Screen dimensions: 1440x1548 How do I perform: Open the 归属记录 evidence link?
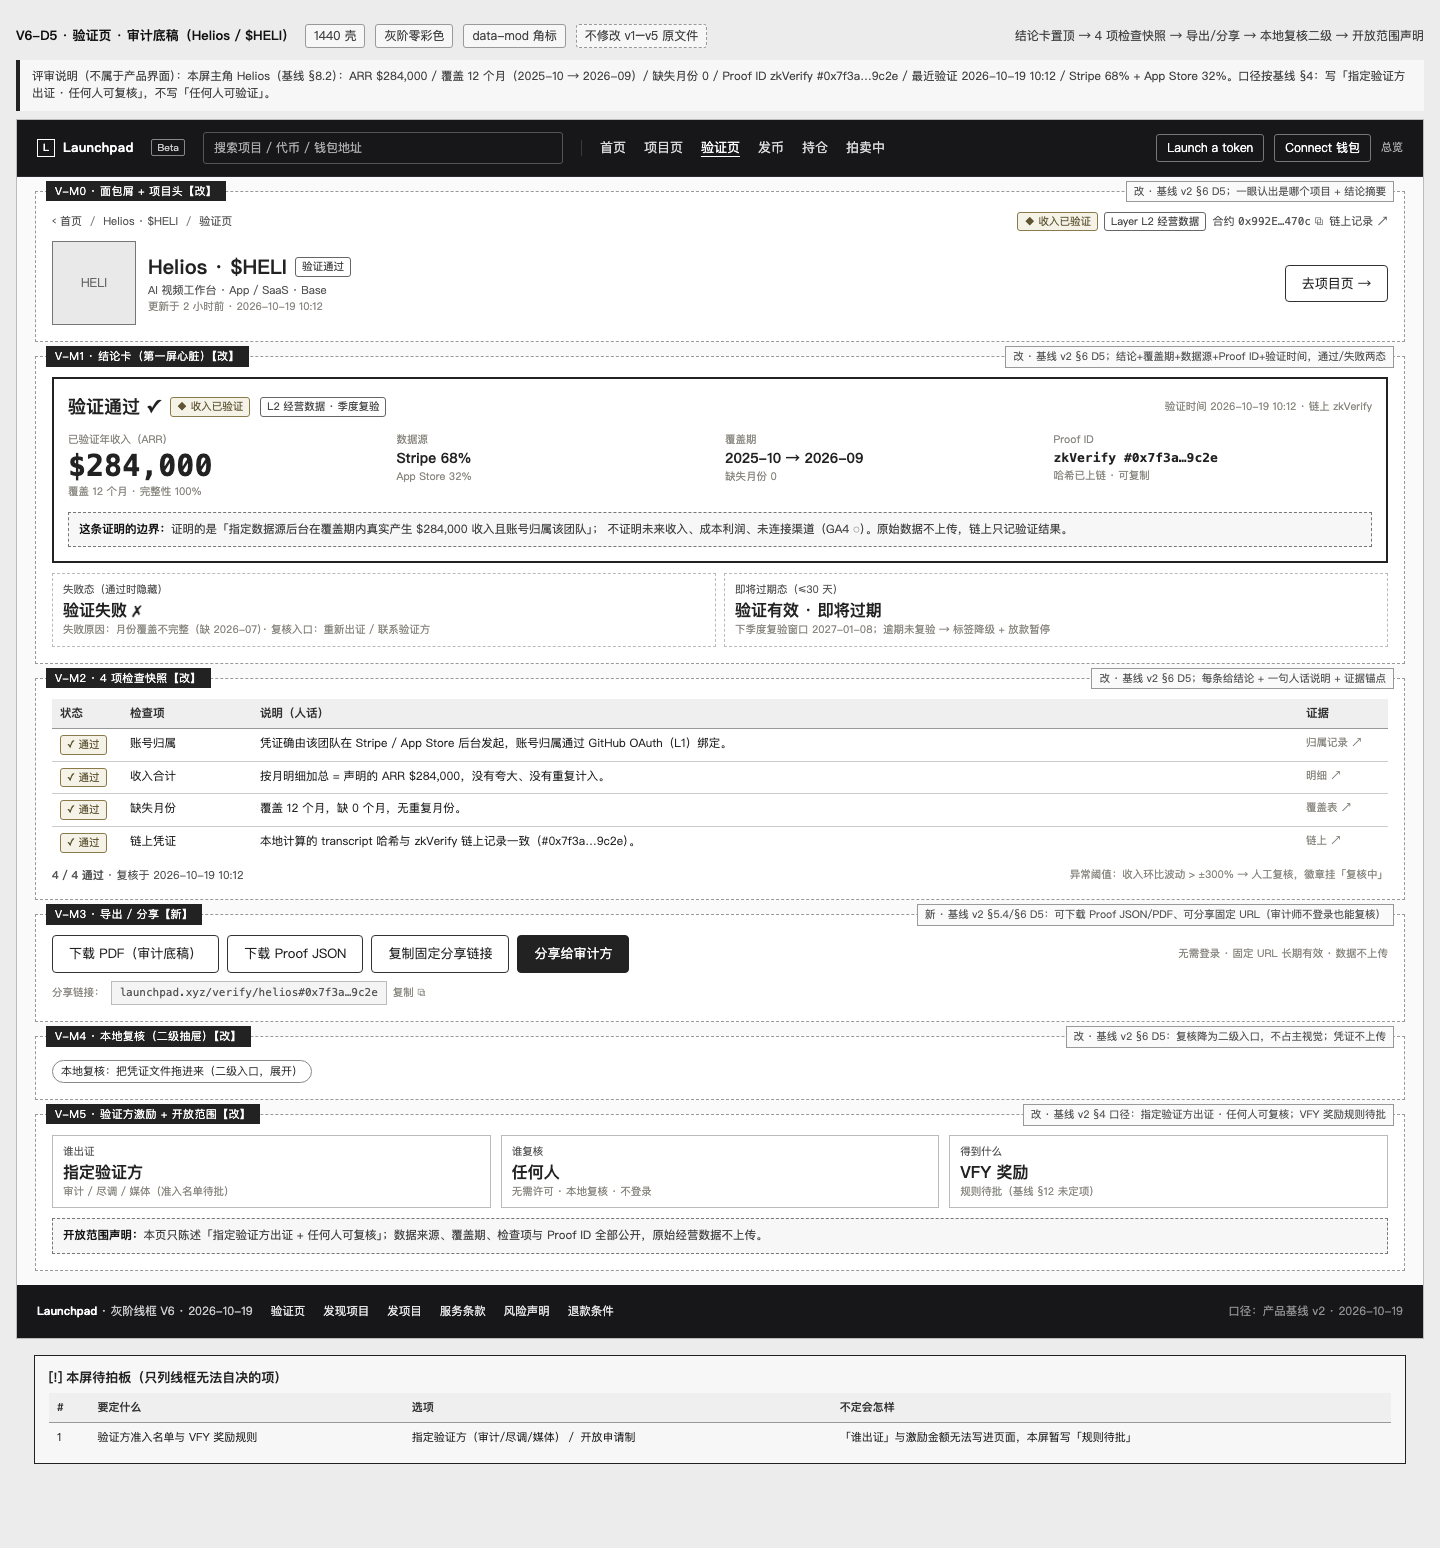(x=1333, y=743)
